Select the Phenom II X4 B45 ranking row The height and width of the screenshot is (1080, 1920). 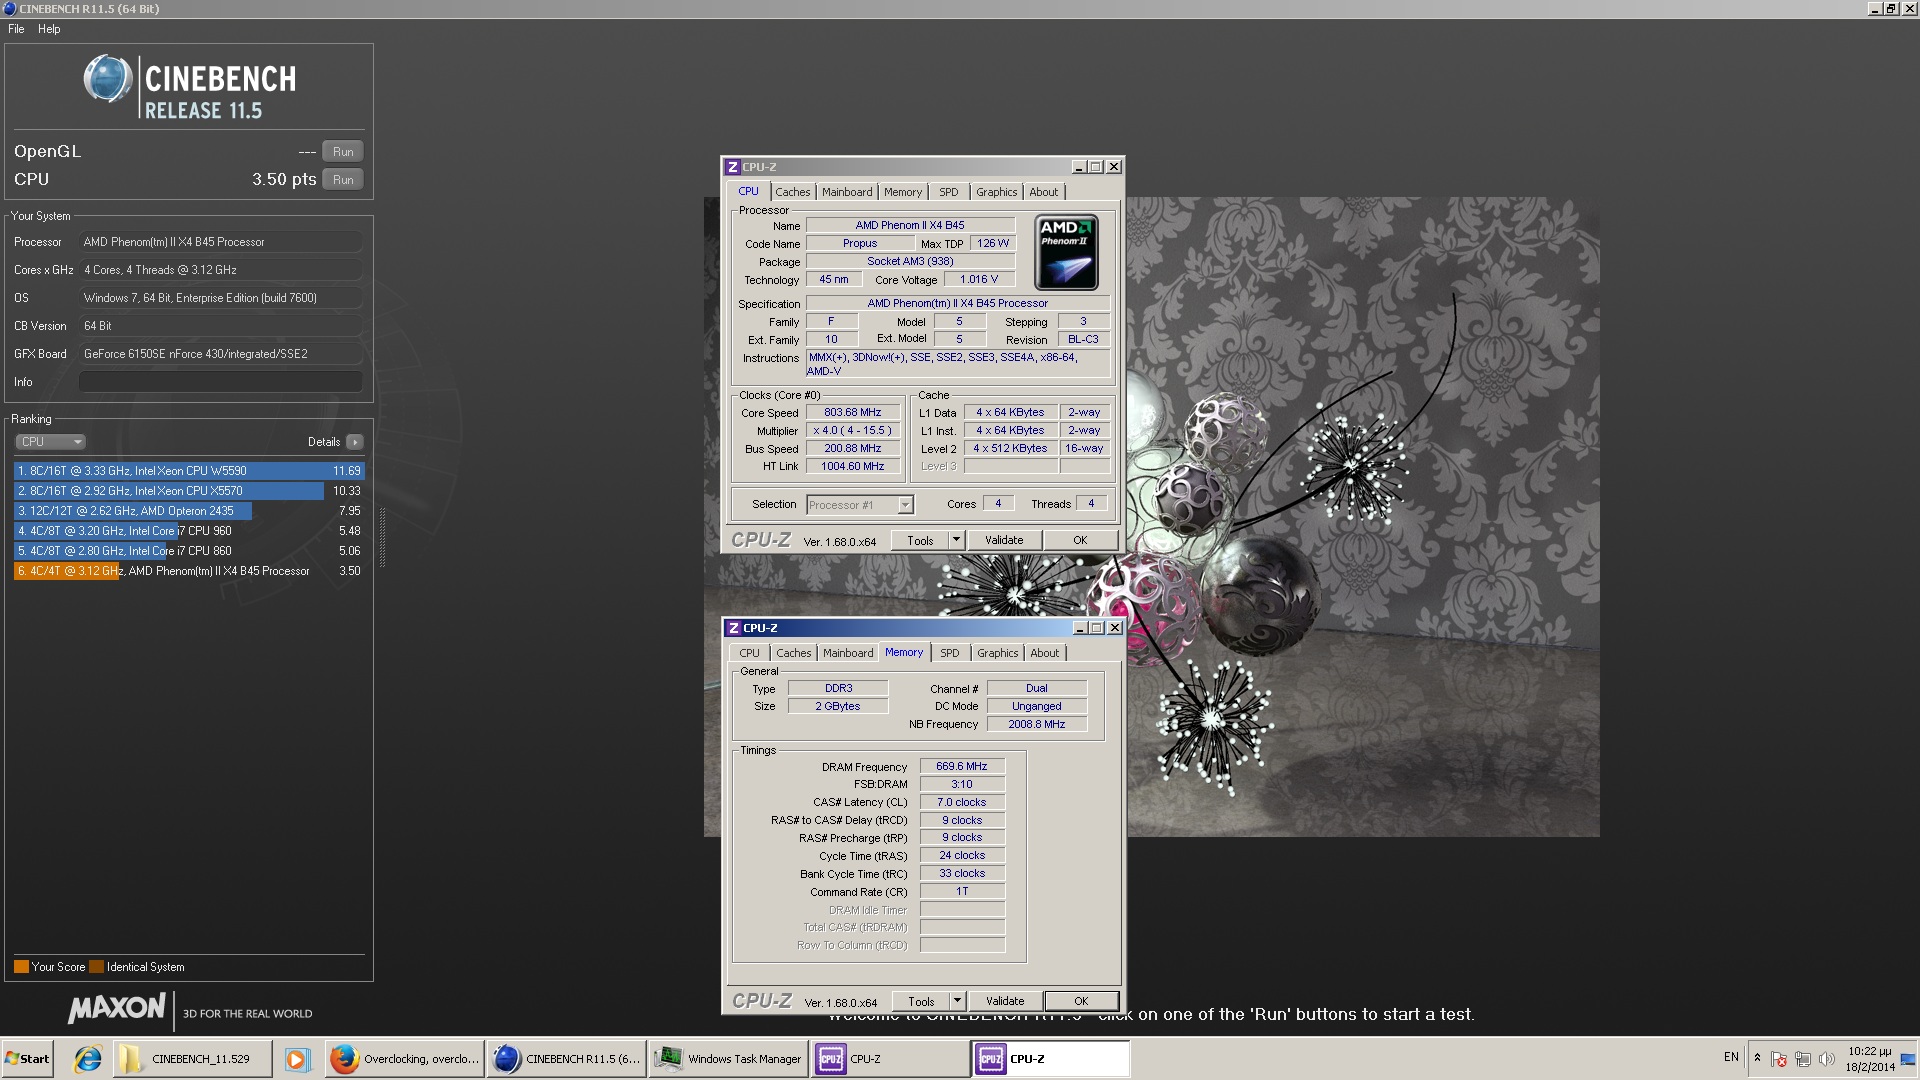coord(189,571)
